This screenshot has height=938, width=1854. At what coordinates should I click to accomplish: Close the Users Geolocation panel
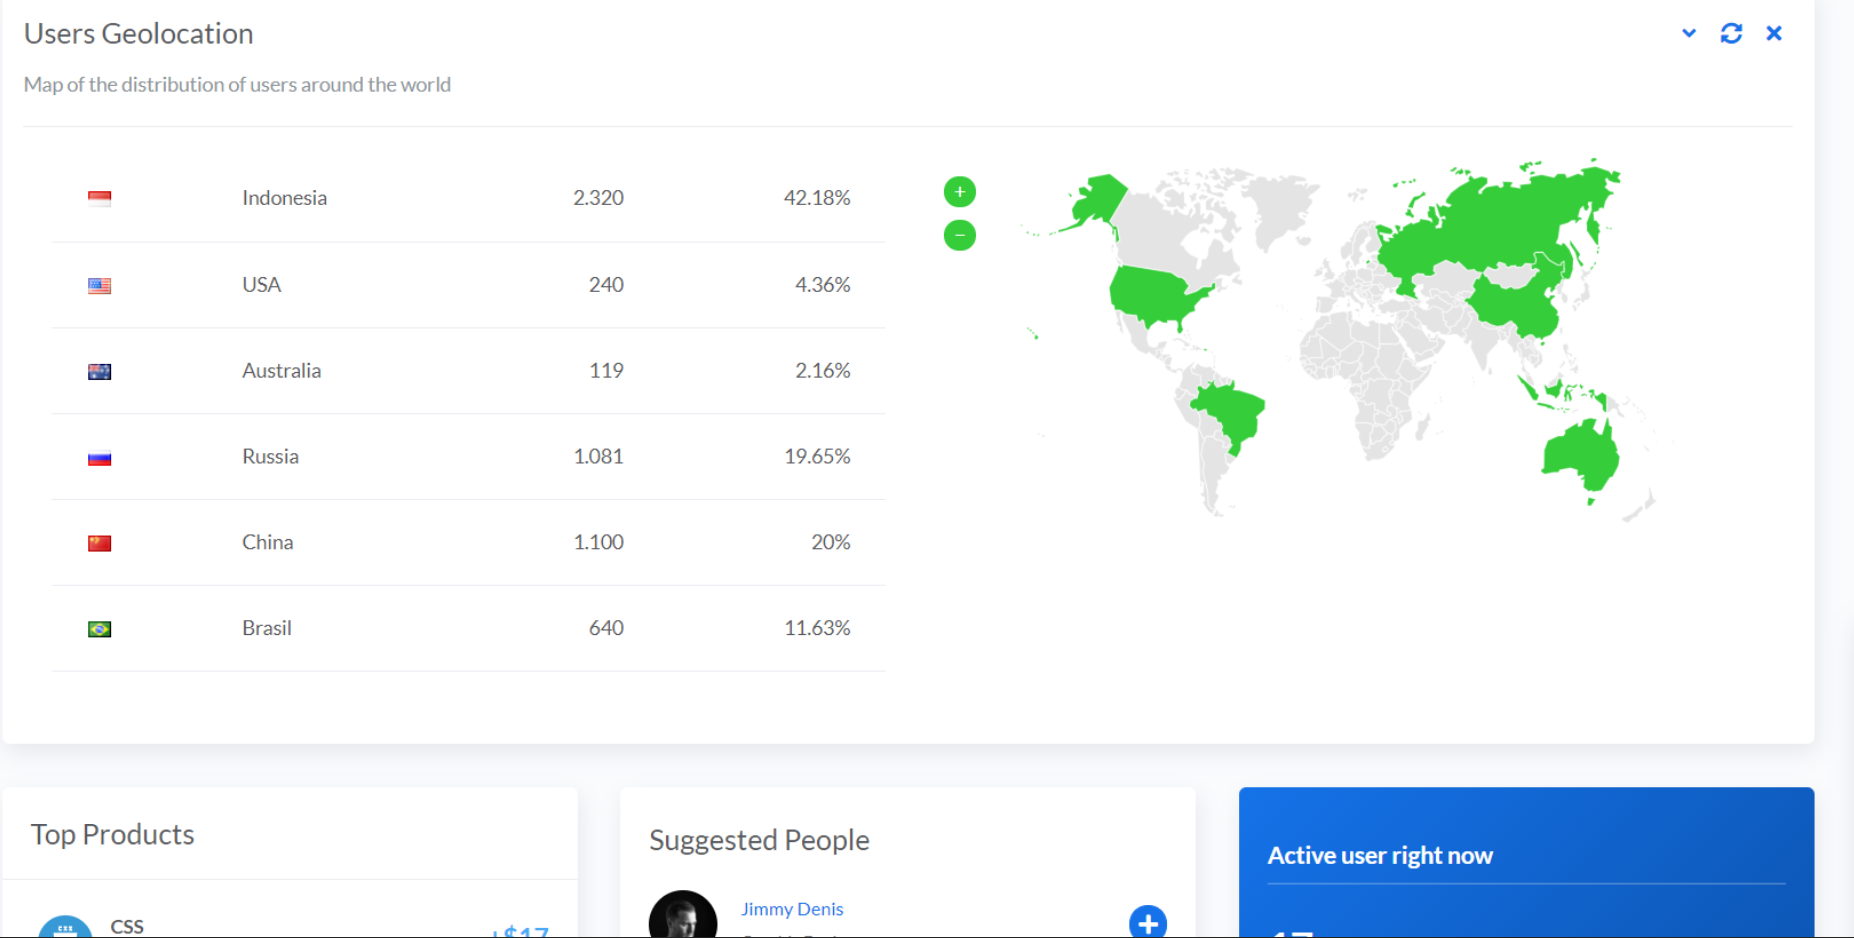(1774, 33)
